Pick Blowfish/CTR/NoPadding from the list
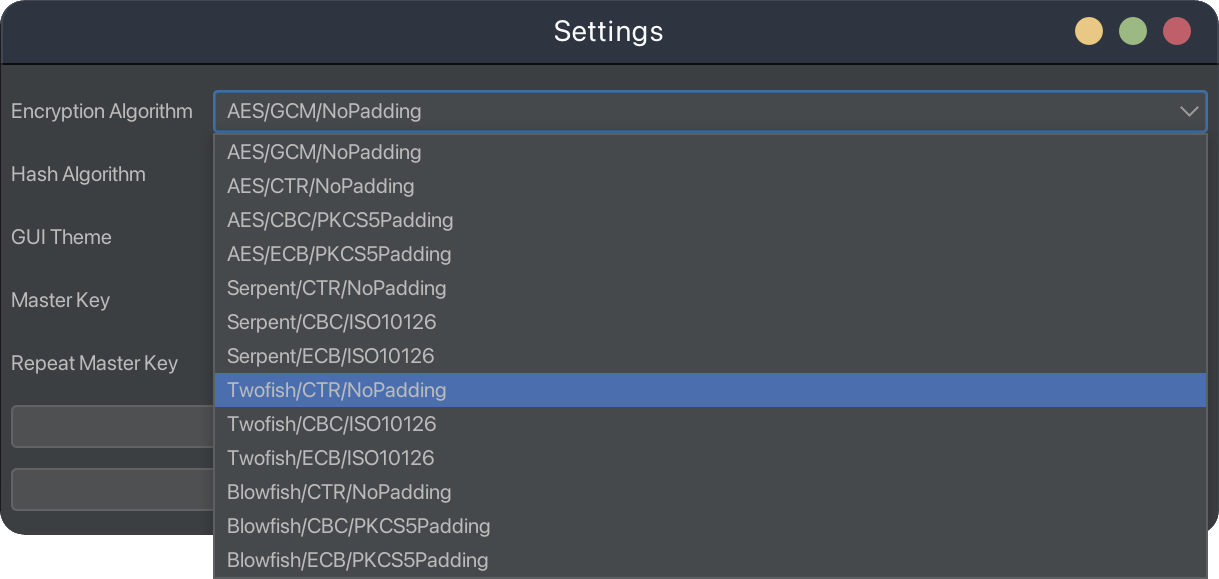The width and height of the screenshot is (1219, 579). point(339,493)
